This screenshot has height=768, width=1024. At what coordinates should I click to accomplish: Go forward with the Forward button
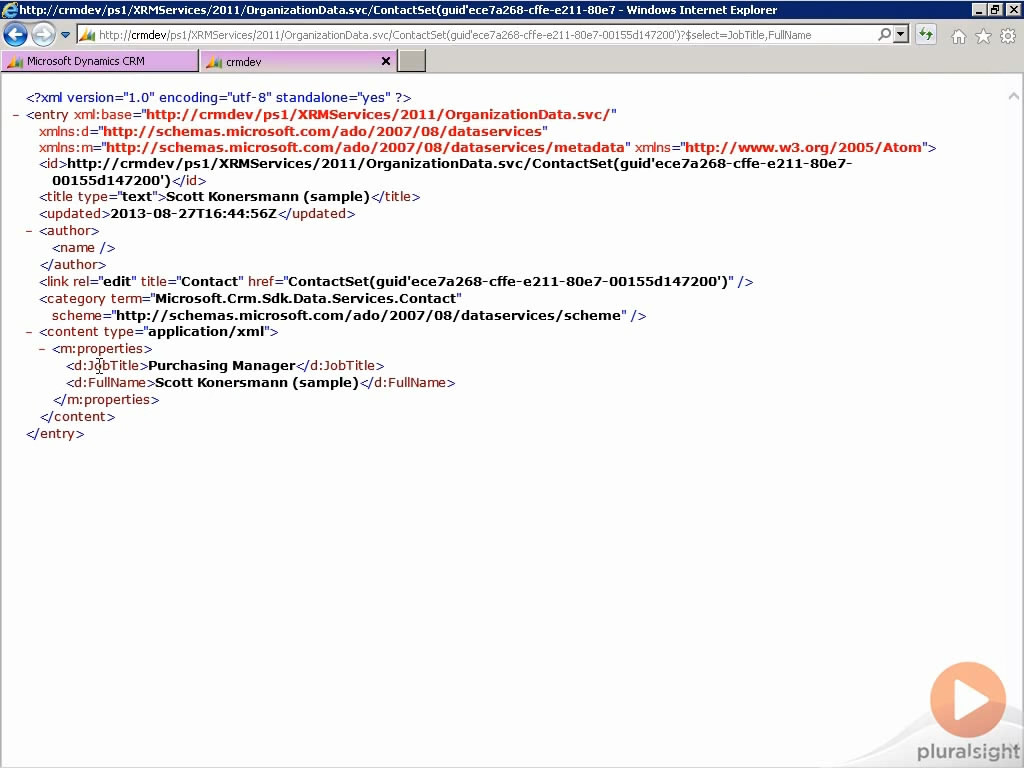point(43,35)
